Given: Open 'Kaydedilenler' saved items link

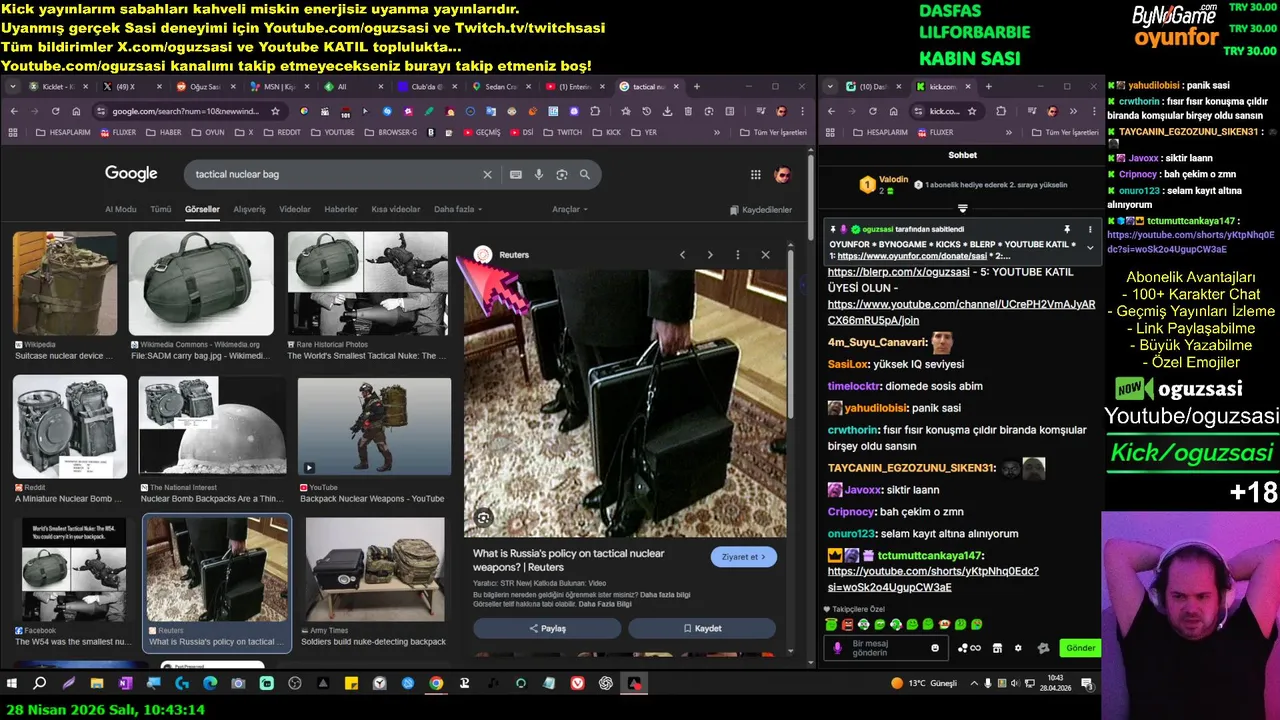Looking at the screenshot, I should [x=761, y=209].
